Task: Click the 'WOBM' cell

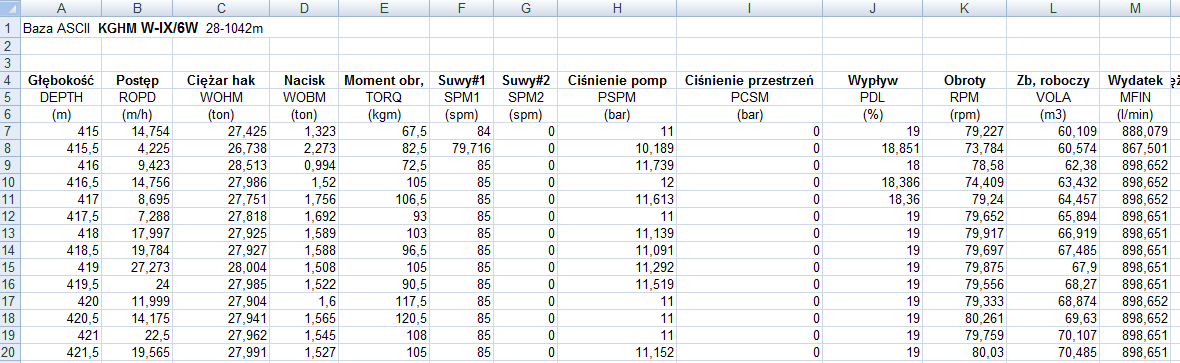Action: point(303,97)
